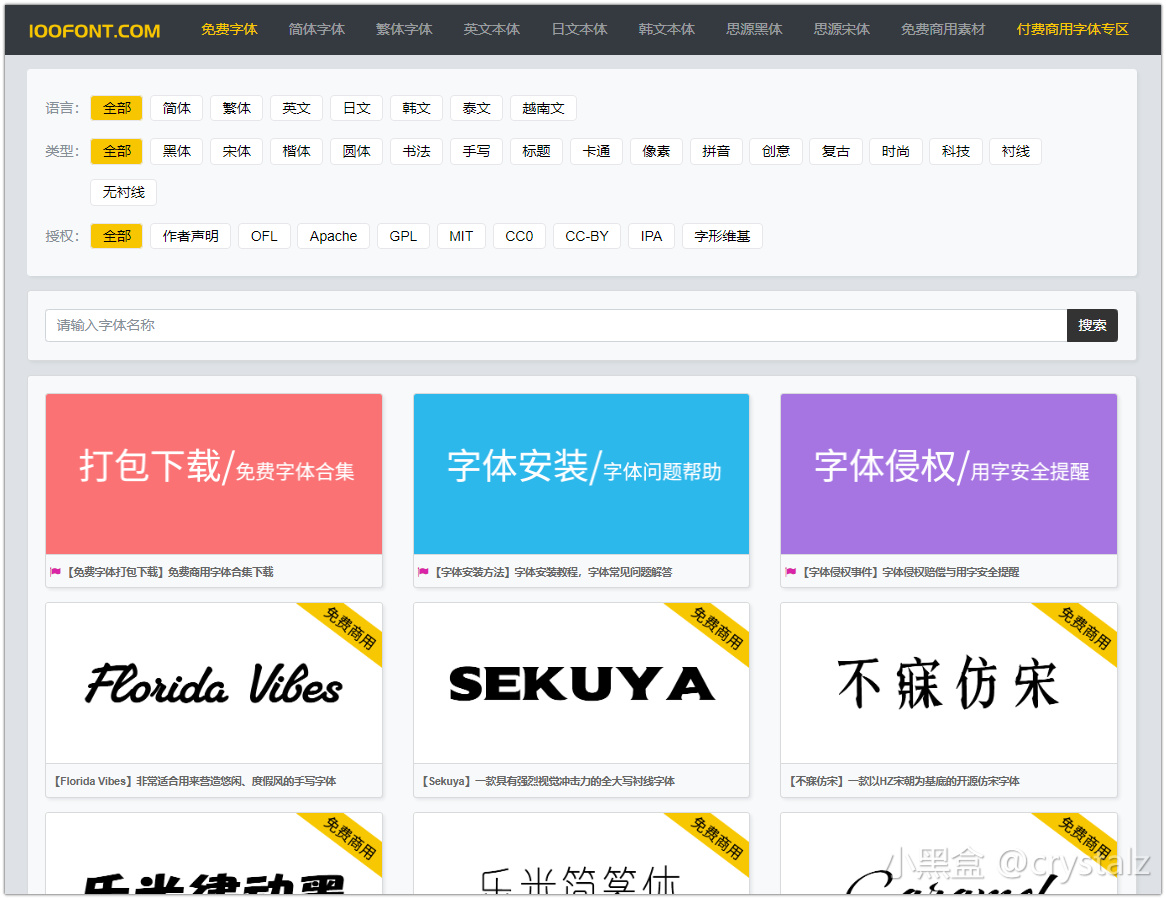The image size is (1166, 899).
Task: Open 免费商用素材 in the navigation bar
Action: (943, 29)
